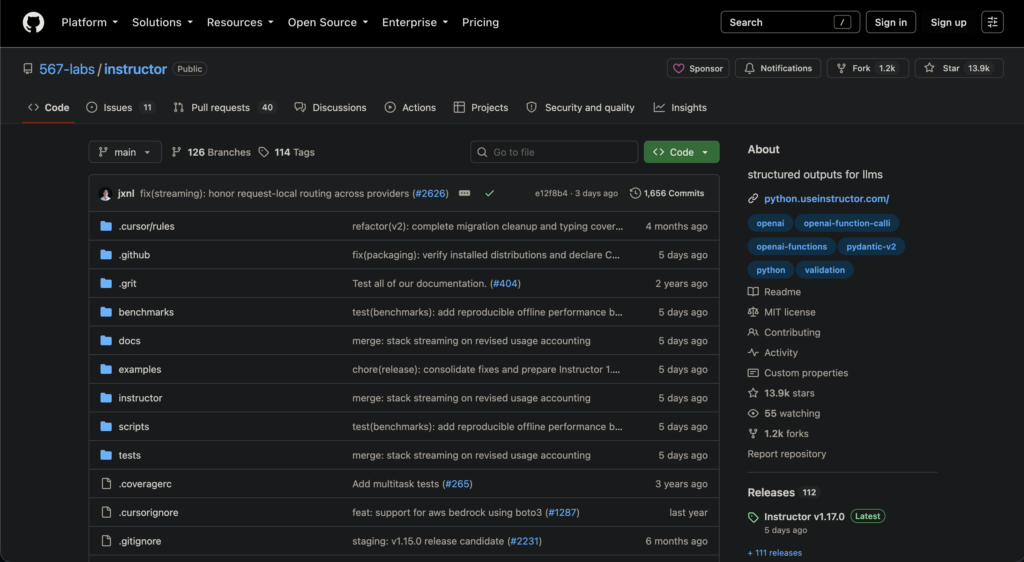The width and height of the screenshot is (1024, 562).
Task: Select the Code tab
Action: (x=48, y=108)
